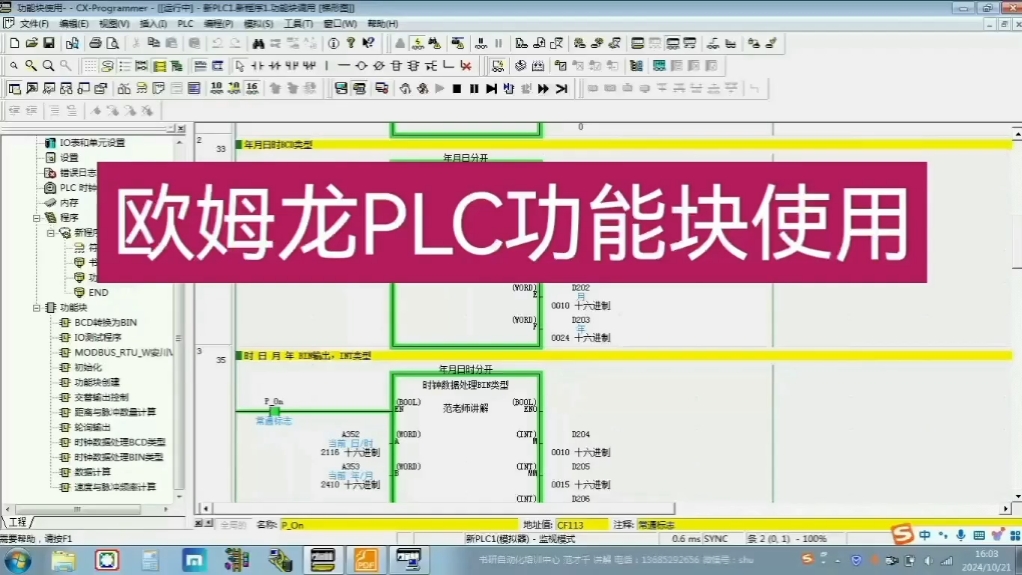
Task: Insert a new coil
Action: 361,66
